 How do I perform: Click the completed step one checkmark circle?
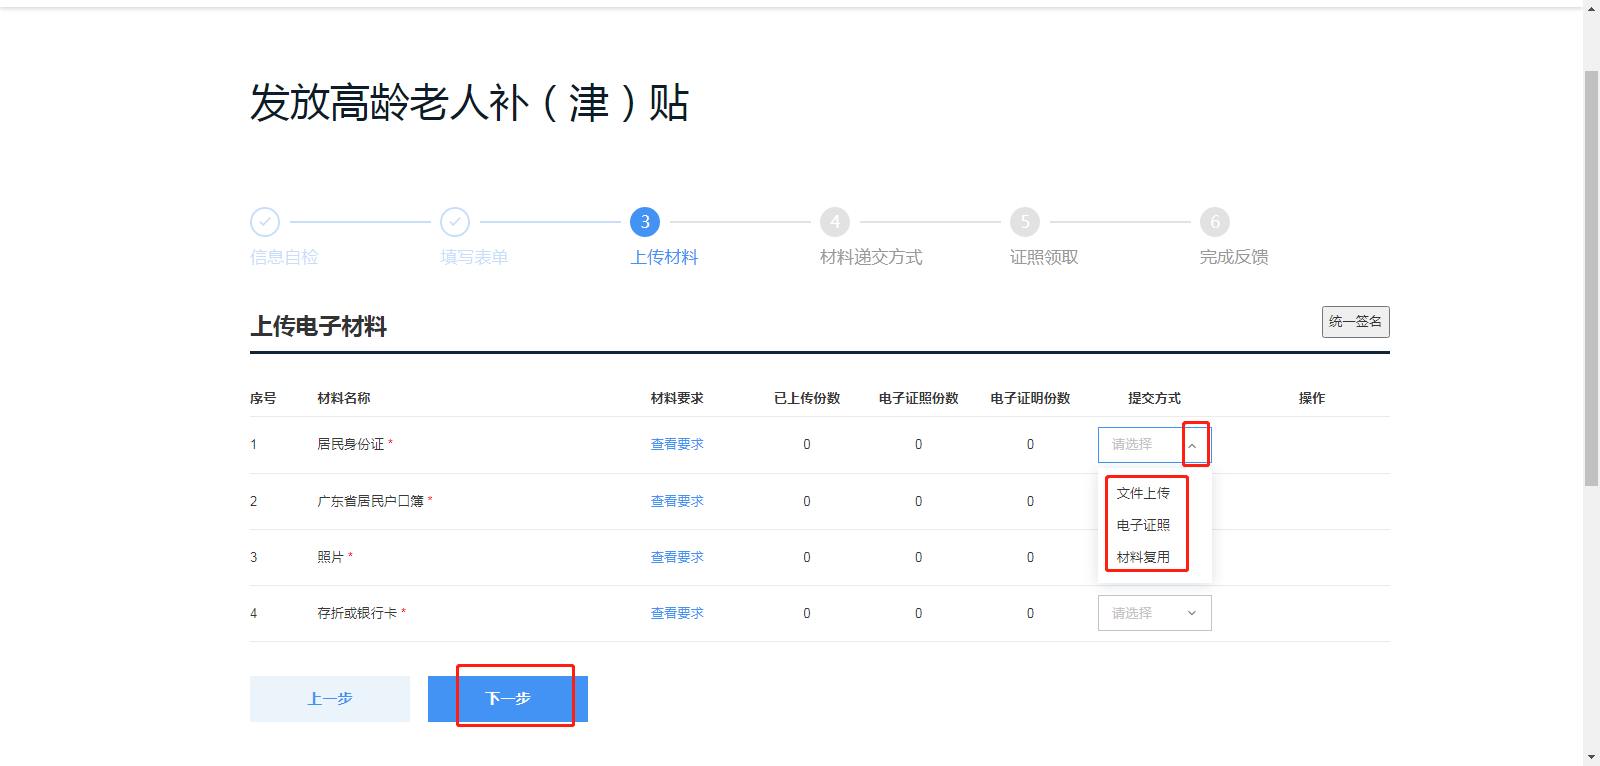[265, 222]
